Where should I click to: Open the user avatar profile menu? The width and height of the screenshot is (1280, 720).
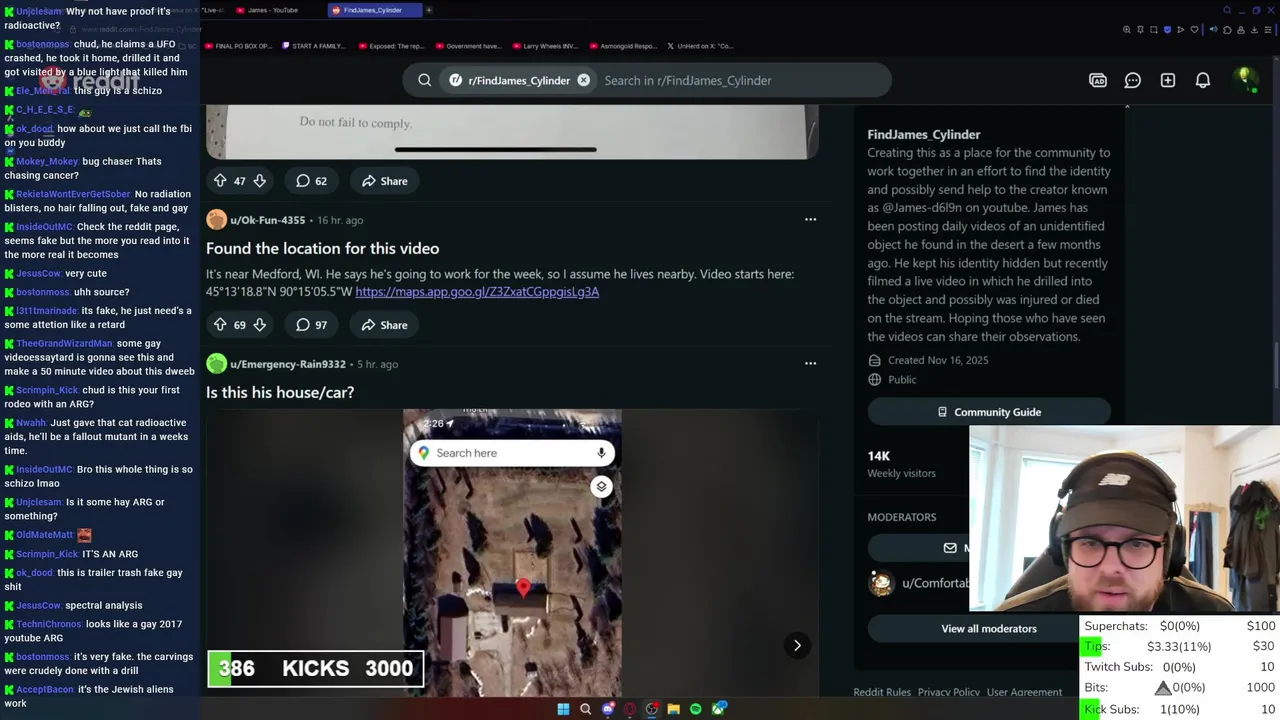[1244, 79]
